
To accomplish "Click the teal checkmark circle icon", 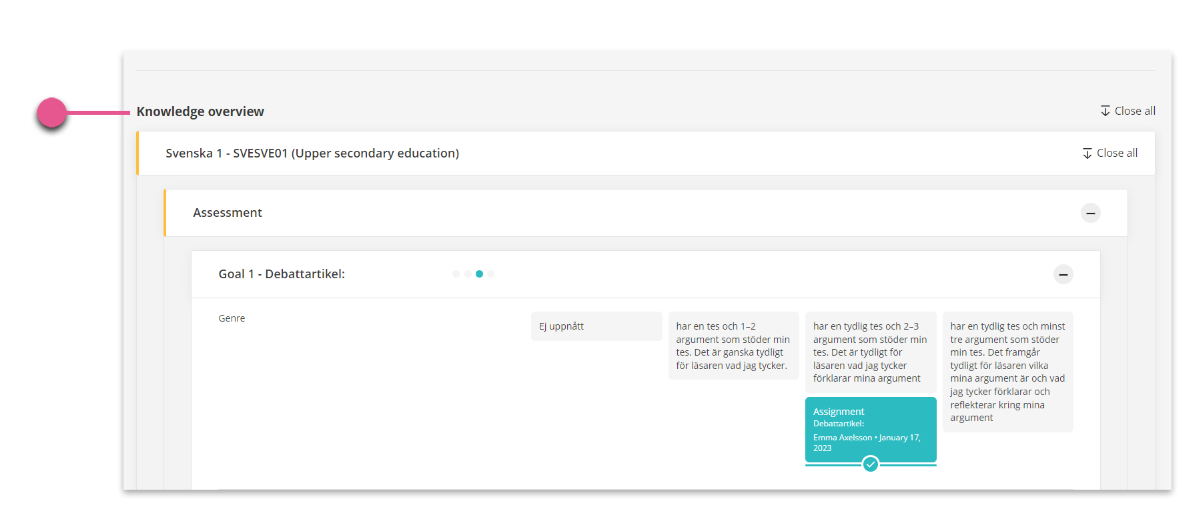I will pos(870,463).
